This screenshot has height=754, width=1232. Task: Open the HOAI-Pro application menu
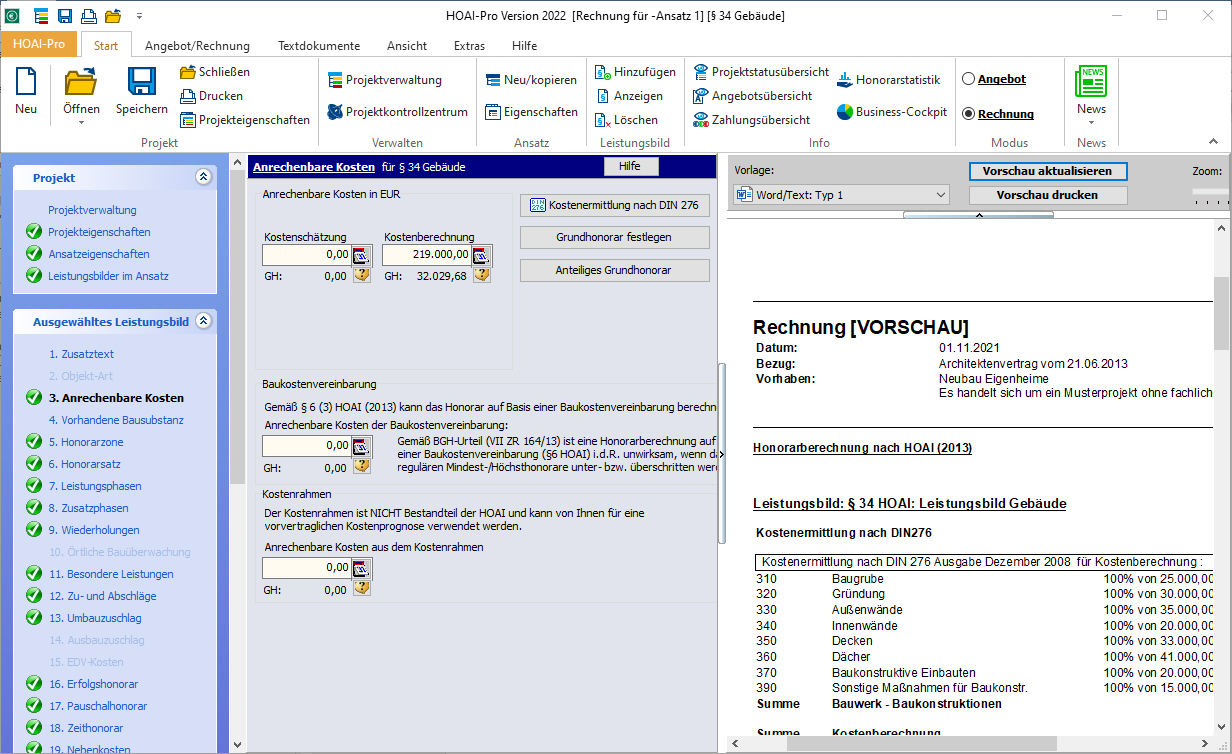(x=39, y=45)
